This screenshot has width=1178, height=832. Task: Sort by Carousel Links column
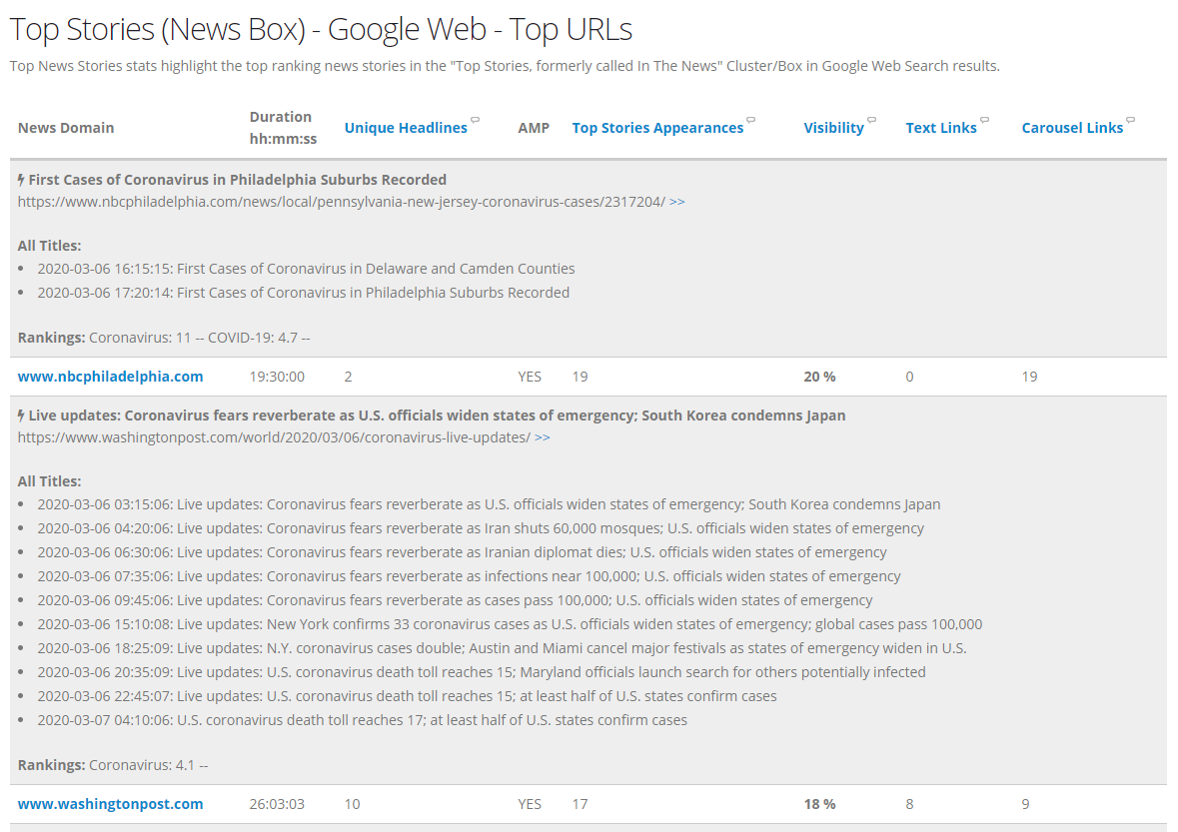[1072, 128]
